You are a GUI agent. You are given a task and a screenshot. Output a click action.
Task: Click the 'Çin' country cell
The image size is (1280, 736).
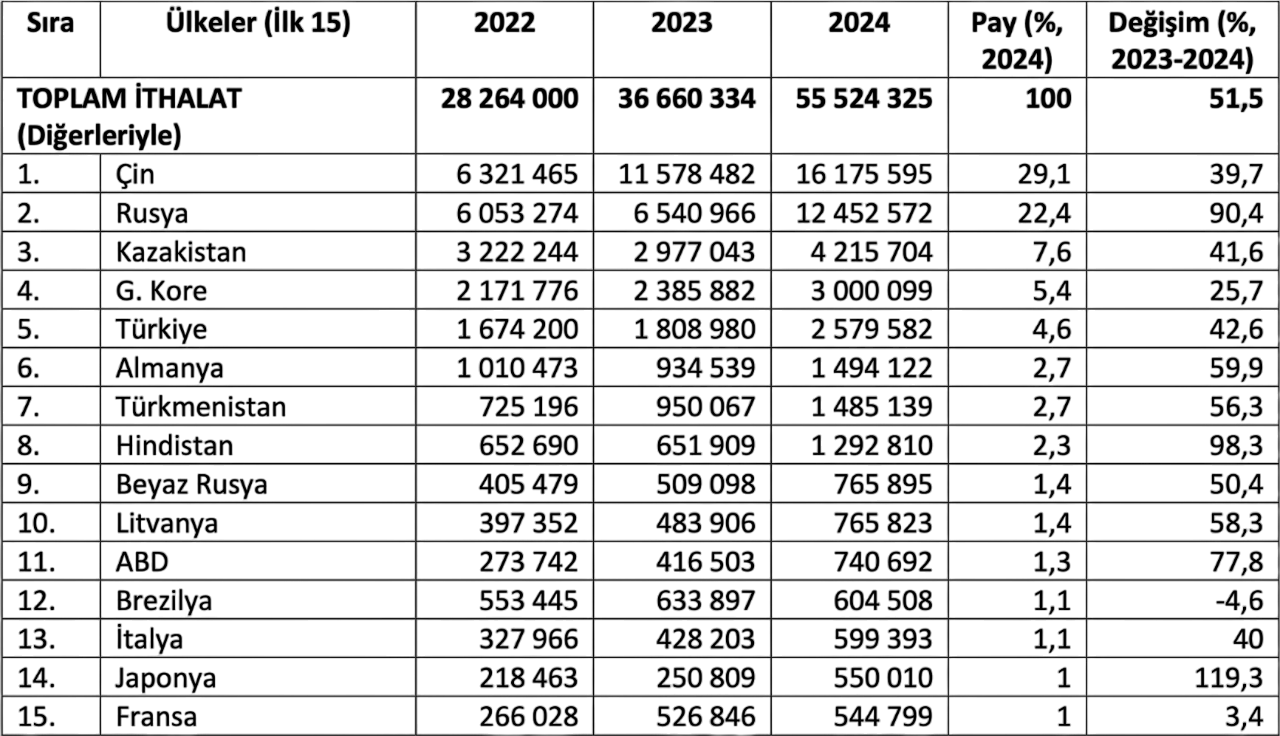pyautogui.click(x=135, y=175)
